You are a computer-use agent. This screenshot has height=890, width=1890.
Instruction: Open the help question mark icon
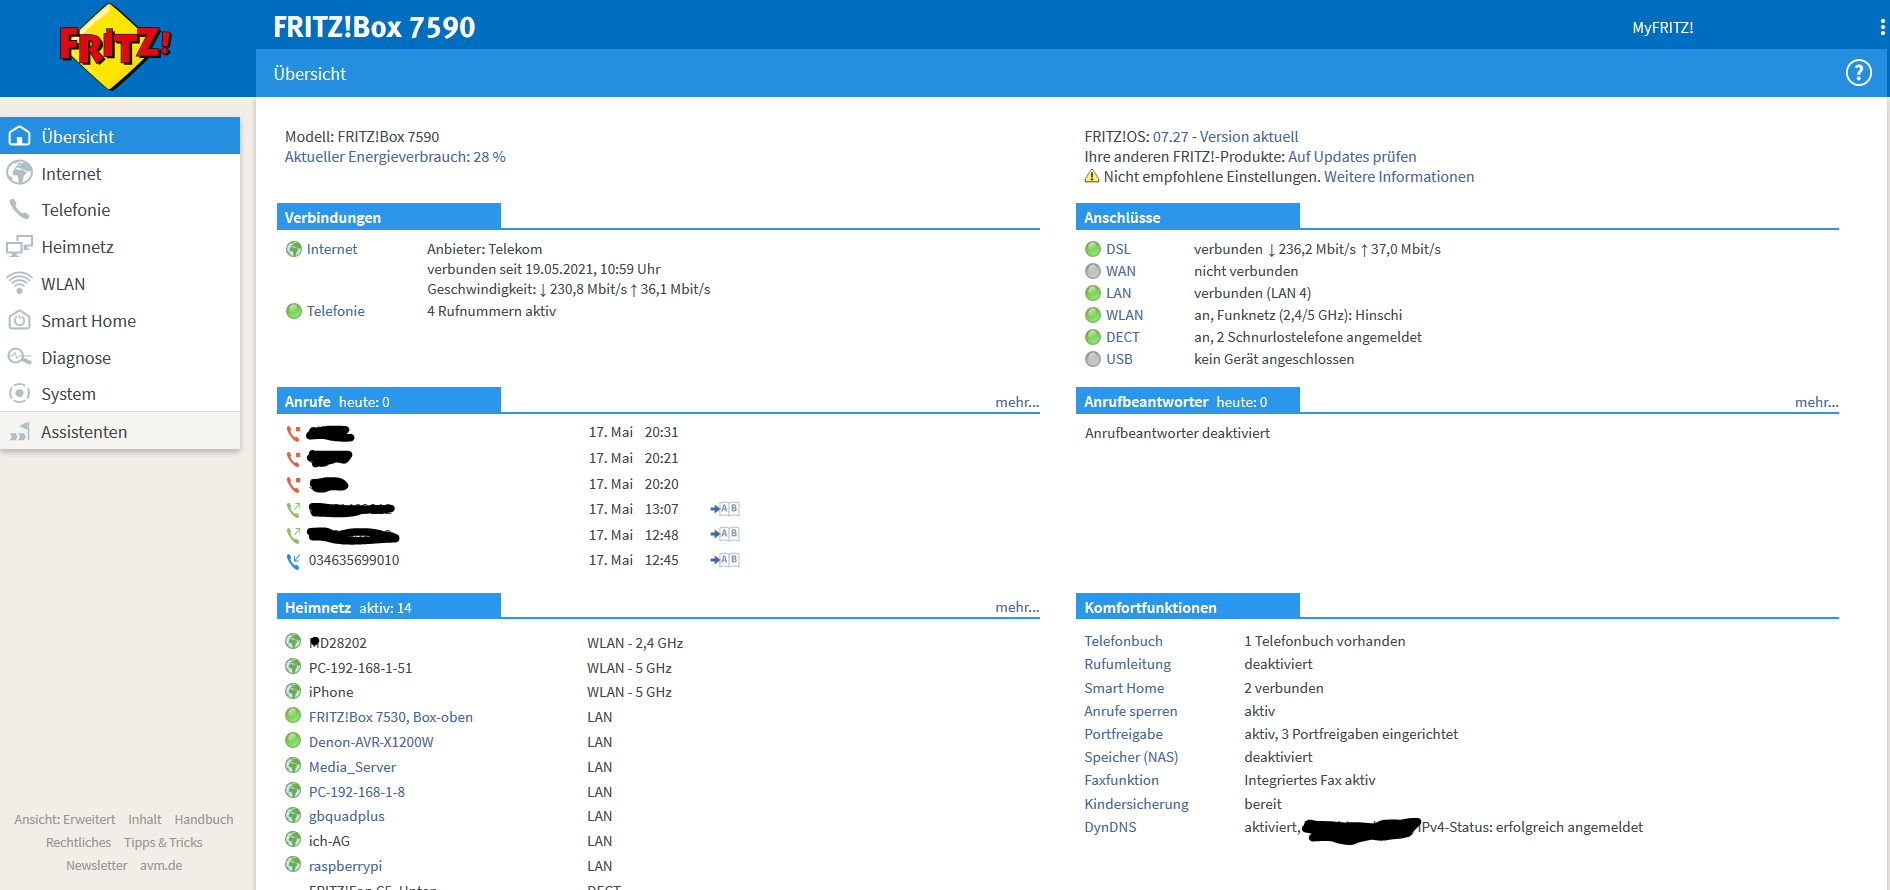point(1858,73)
